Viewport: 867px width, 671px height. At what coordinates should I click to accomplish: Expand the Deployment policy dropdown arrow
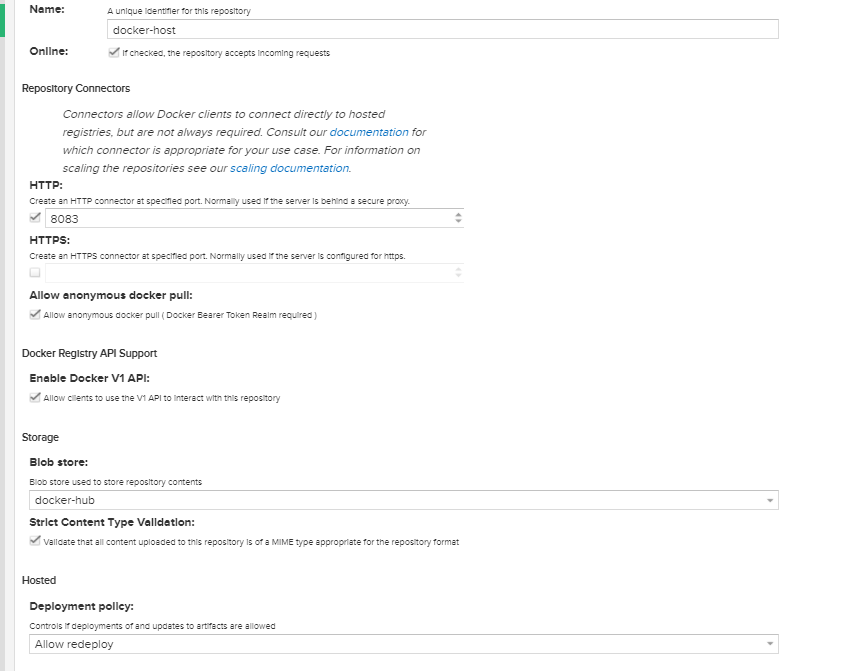click(769, 644)
